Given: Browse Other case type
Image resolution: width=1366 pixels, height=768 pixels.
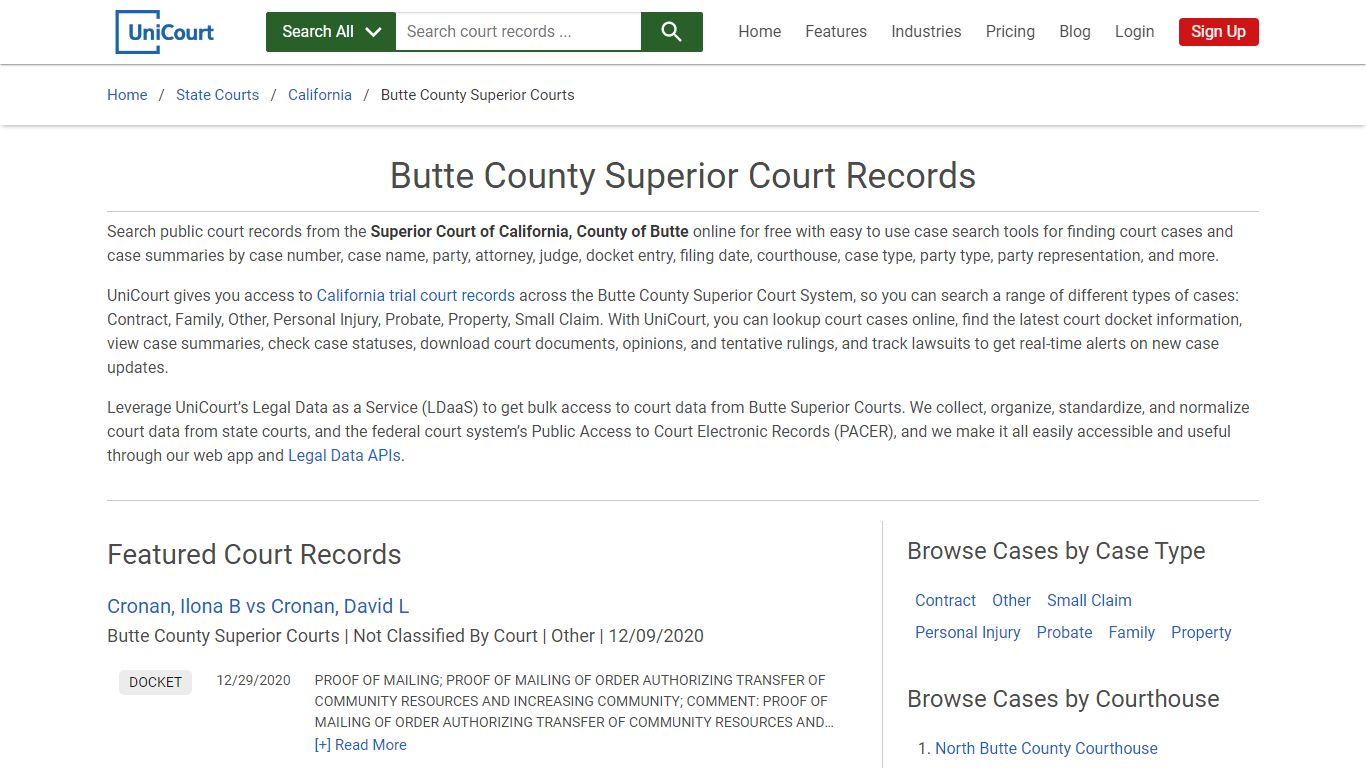Looking at the screenshot, I should tap(1011, 601).
